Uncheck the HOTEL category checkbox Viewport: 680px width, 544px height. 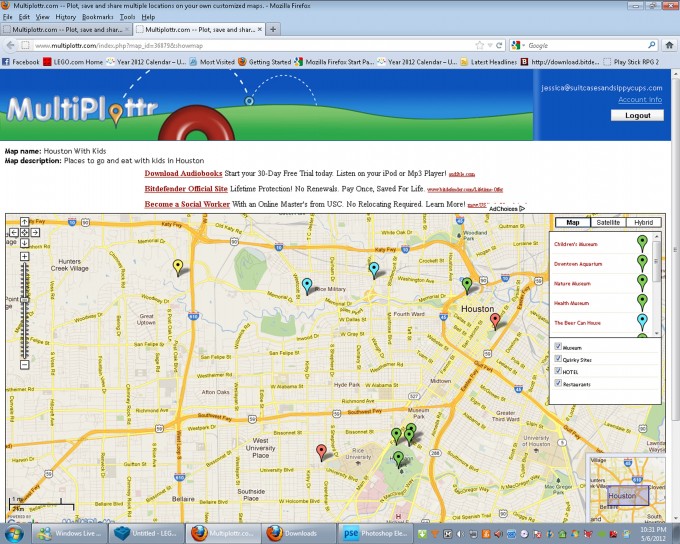[x=558, y=370]
